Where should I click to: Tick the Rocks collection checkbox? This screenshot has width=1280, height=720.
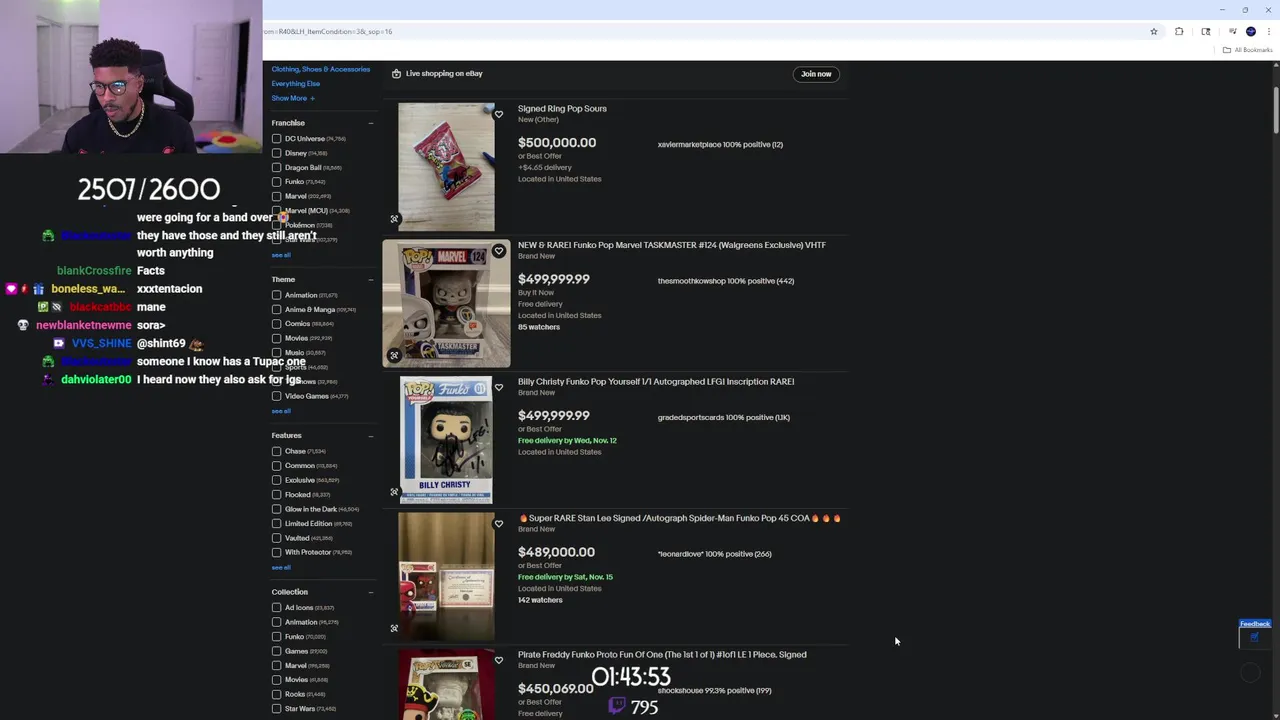276,694
